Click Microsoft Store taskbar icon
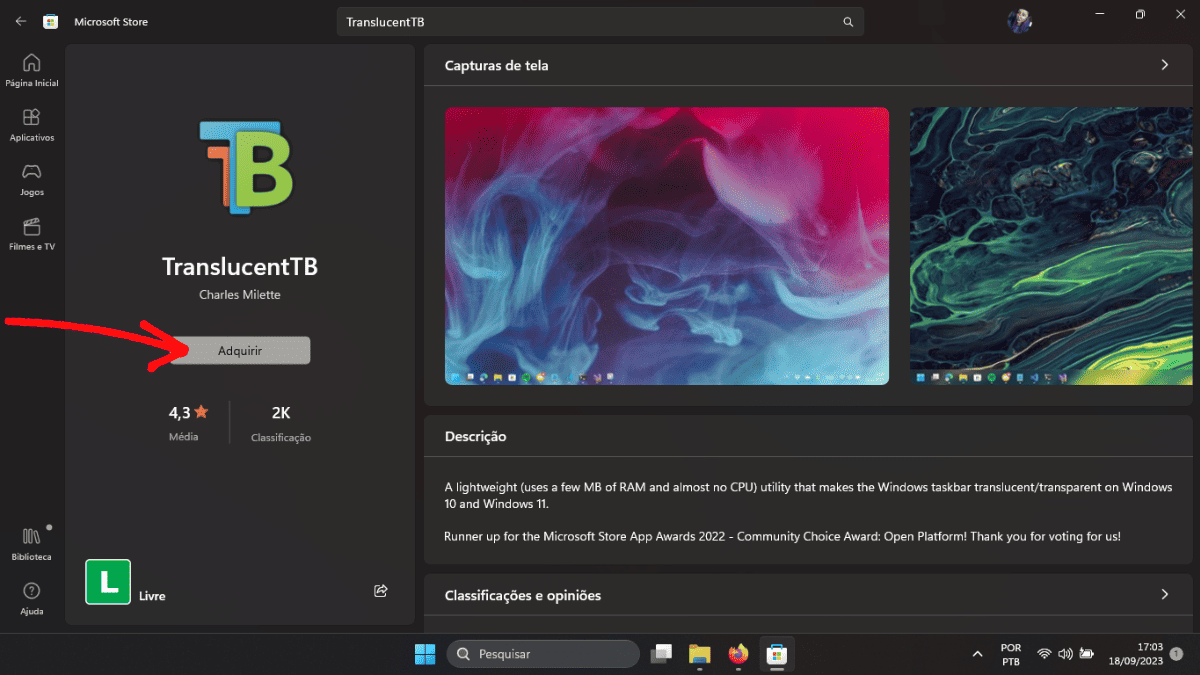This screenshot has height=675, width=1200. click(777, 654)
